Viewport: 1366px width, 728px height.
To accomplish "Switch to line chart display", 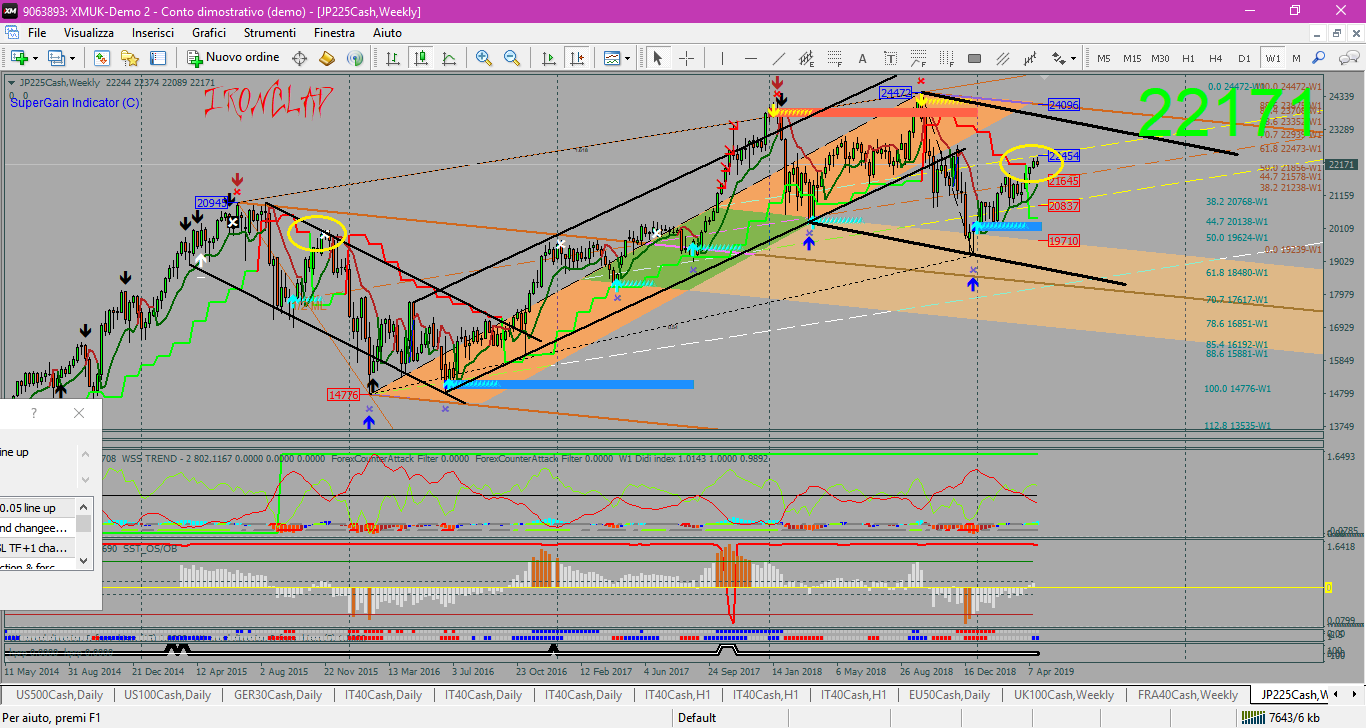I will [x=449, y=58].
